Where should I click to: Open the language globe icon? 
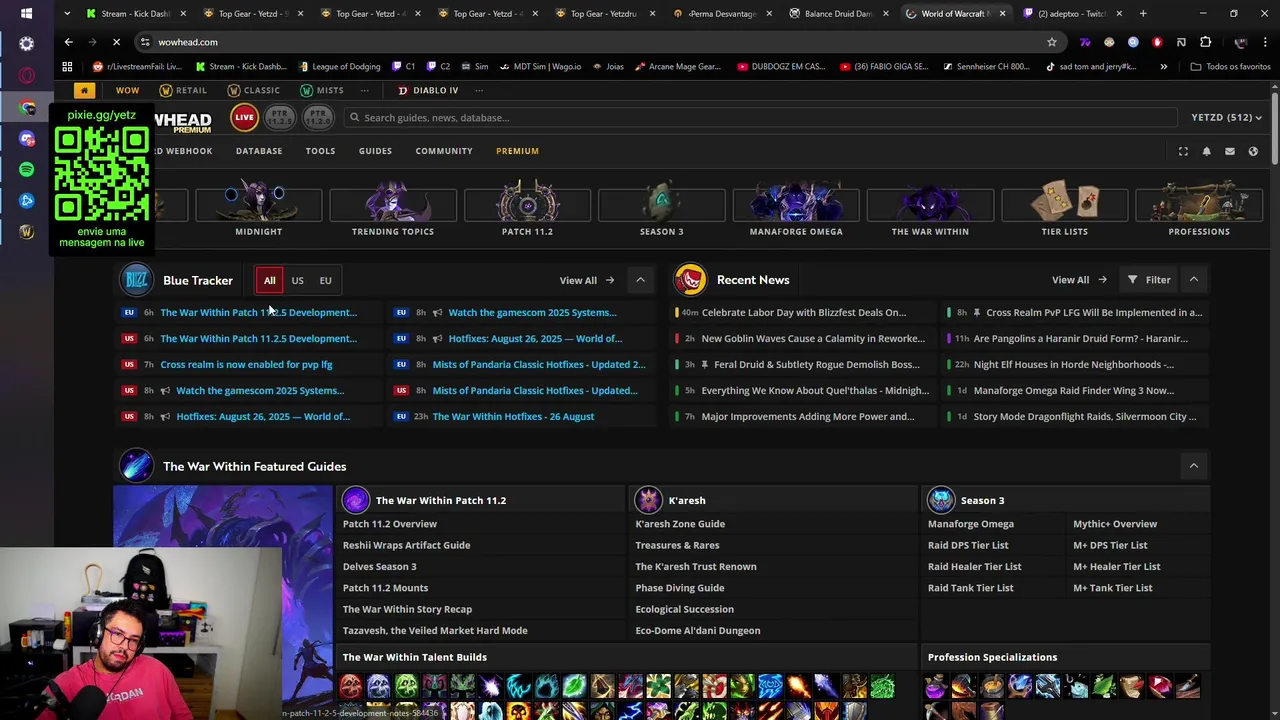click(x=1253, y=151)
